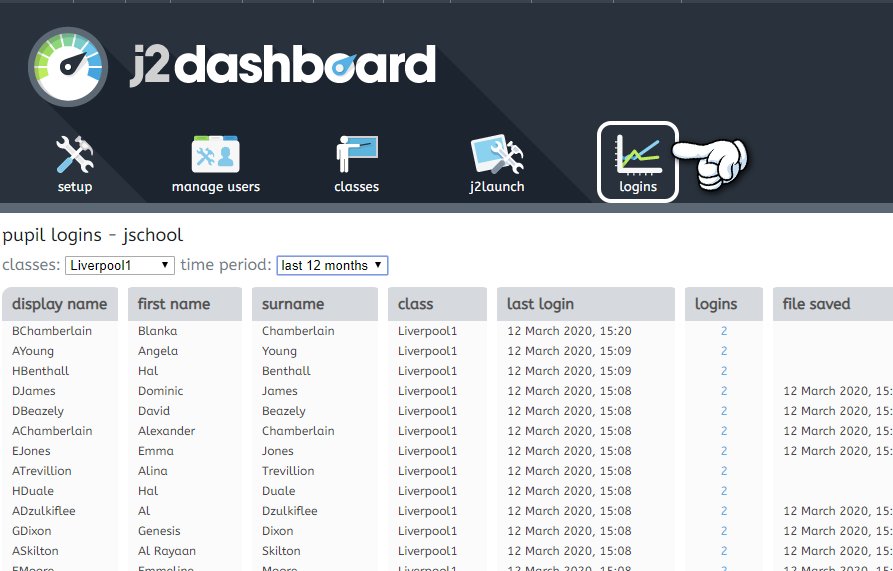
Task: Open HBenthall's logins count link
Action: (x=724, y=371)
